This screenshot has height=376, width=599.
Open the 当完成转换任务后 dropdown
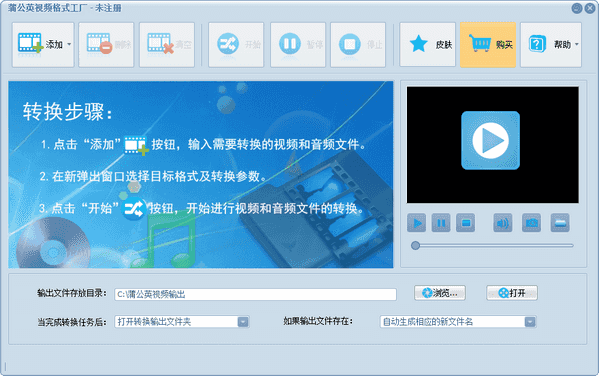coord(181,322)
